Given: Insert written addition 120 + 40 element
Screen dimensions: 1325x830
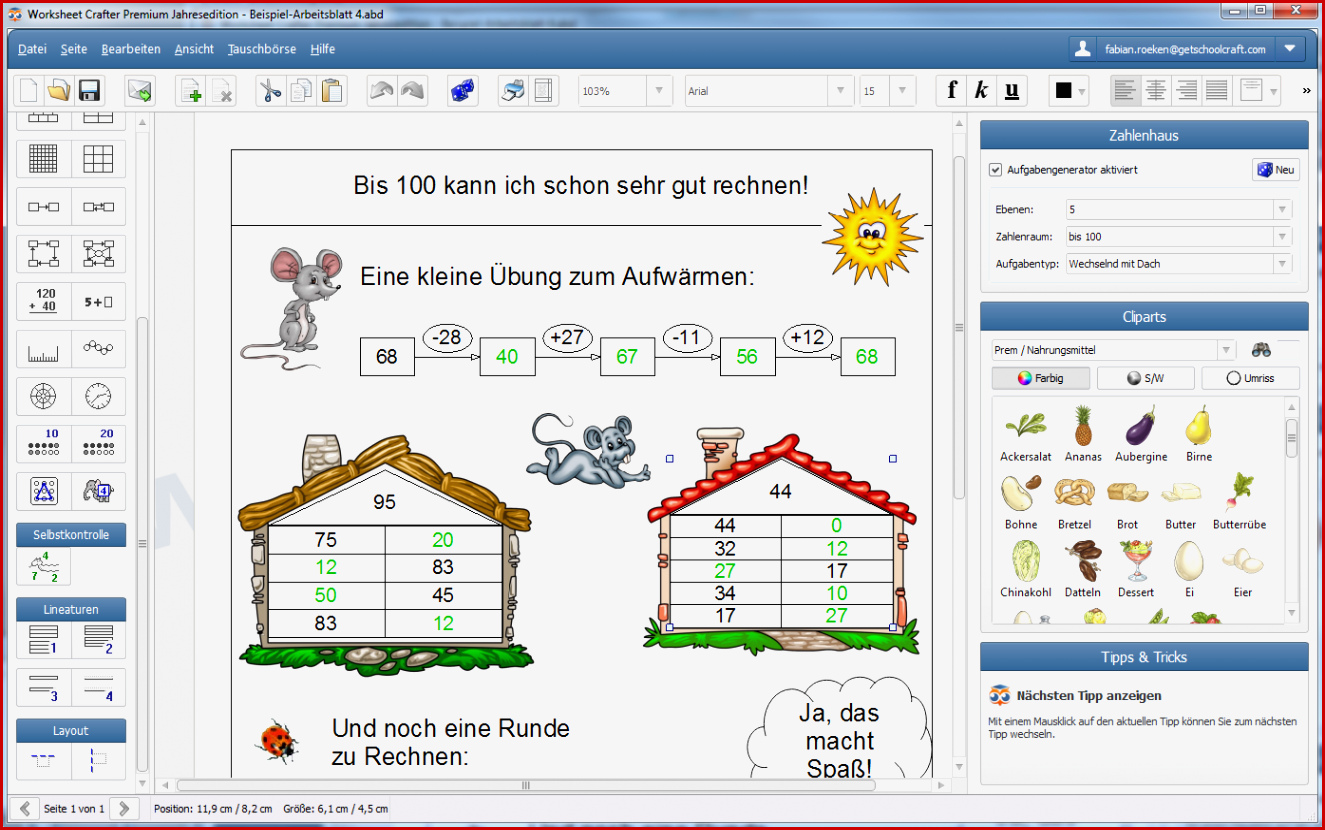Looking at the screenshot, I should 43,301.
